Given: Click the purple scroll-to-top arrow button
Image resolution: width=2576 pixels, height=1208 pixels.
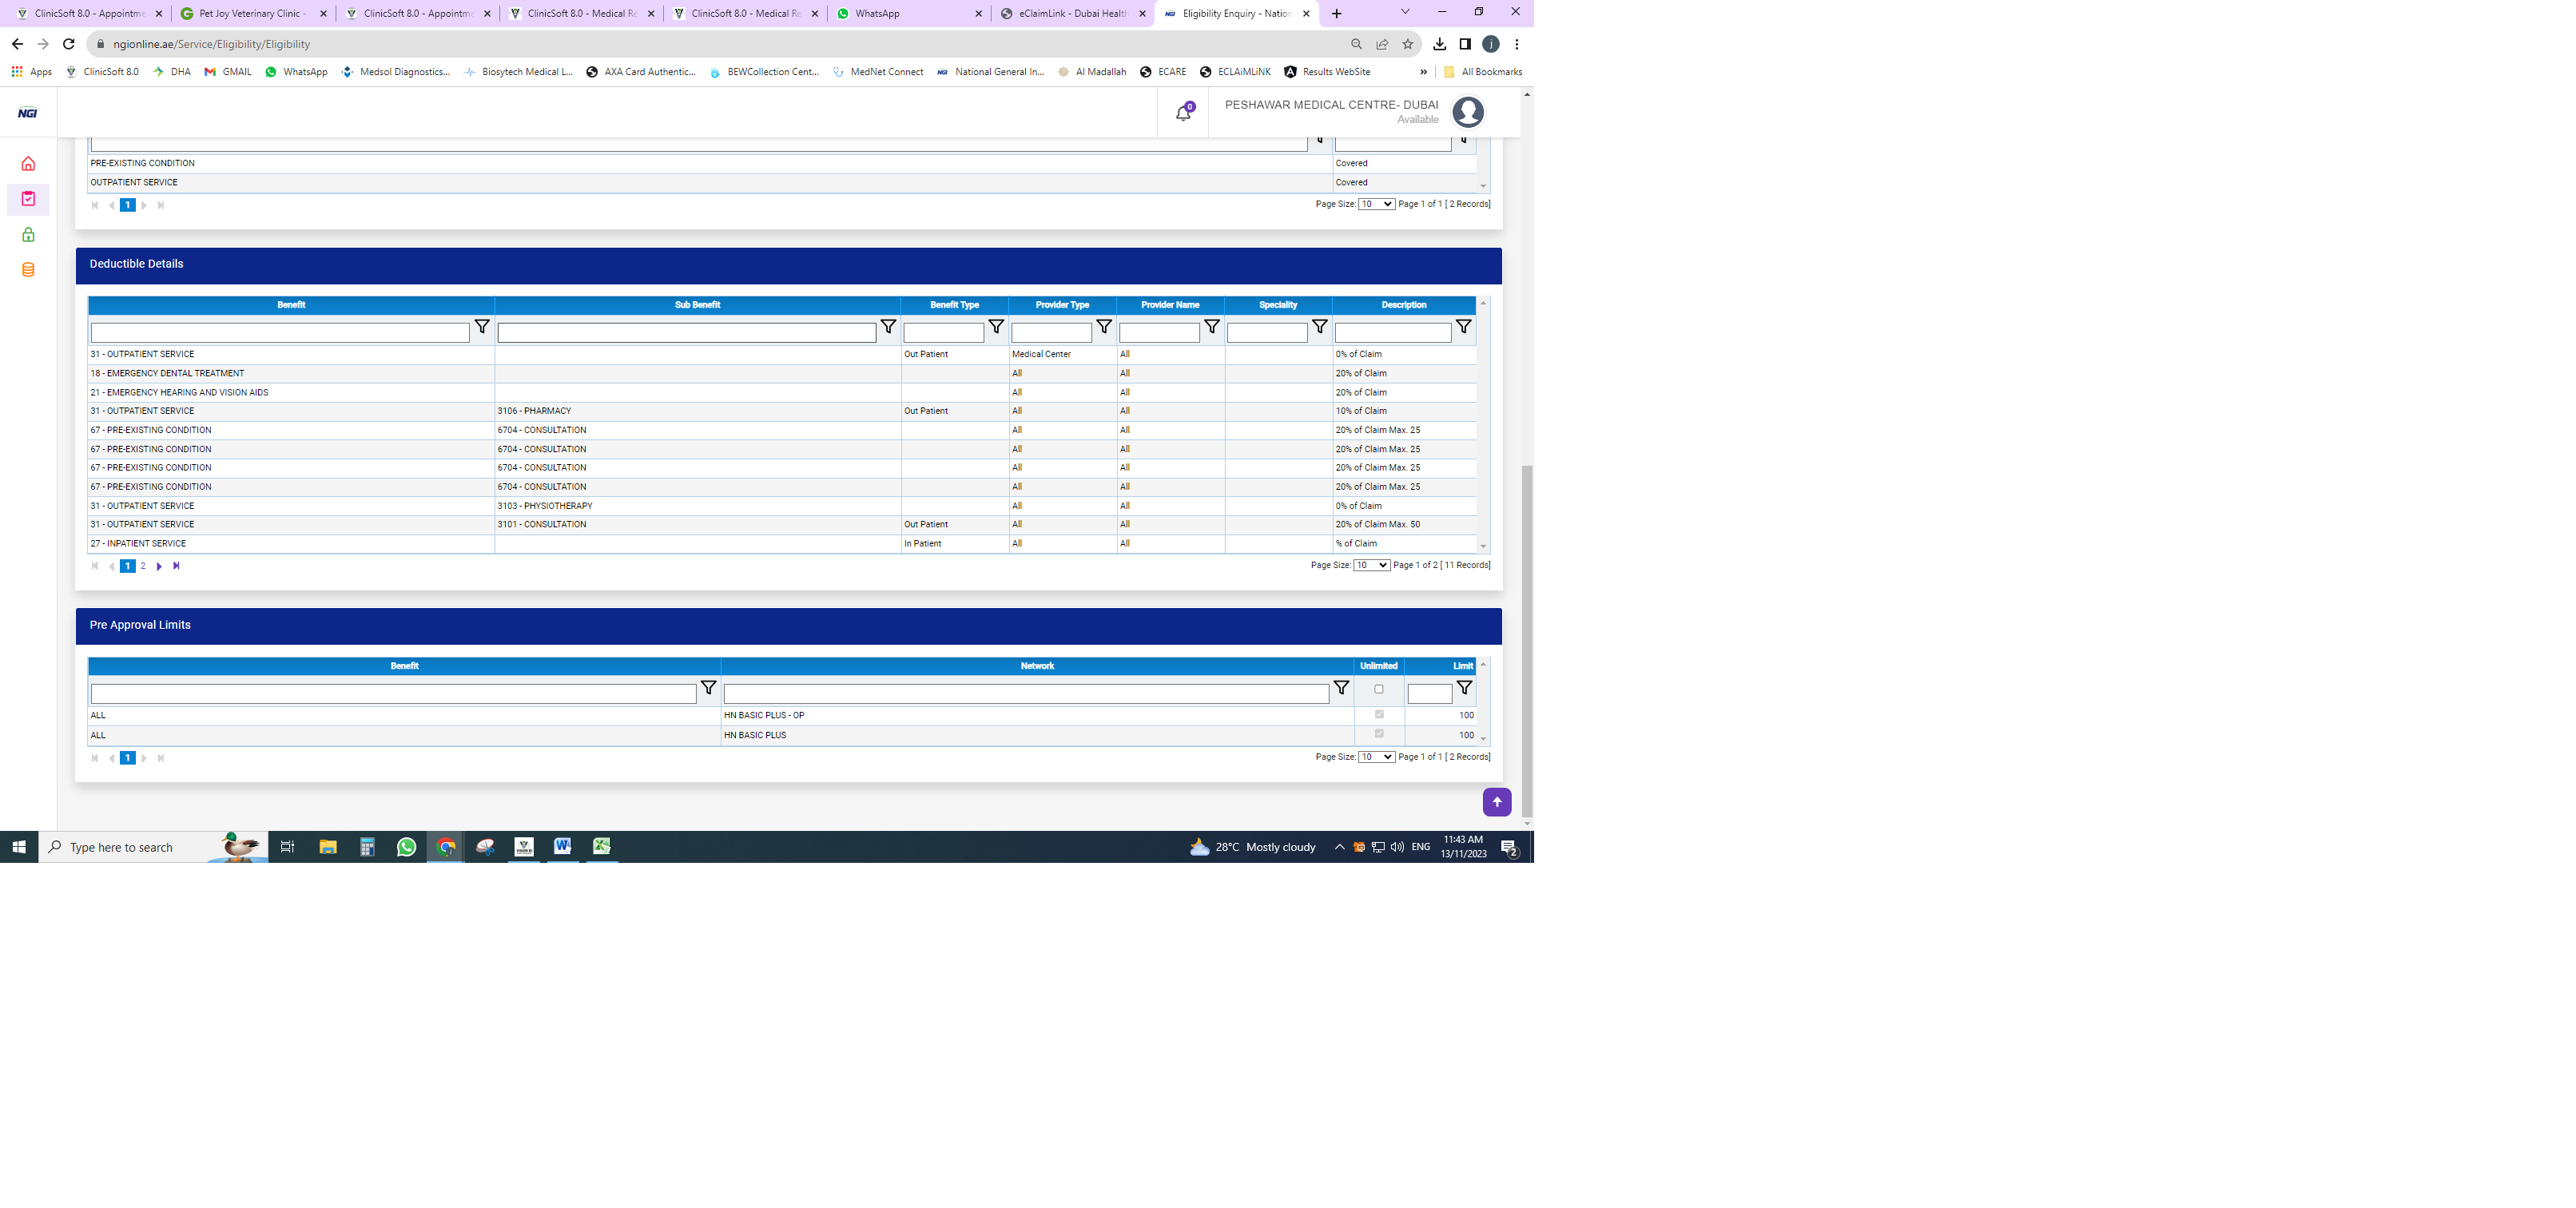Looking at the screenshot, I should click(x=1496, y=802).
